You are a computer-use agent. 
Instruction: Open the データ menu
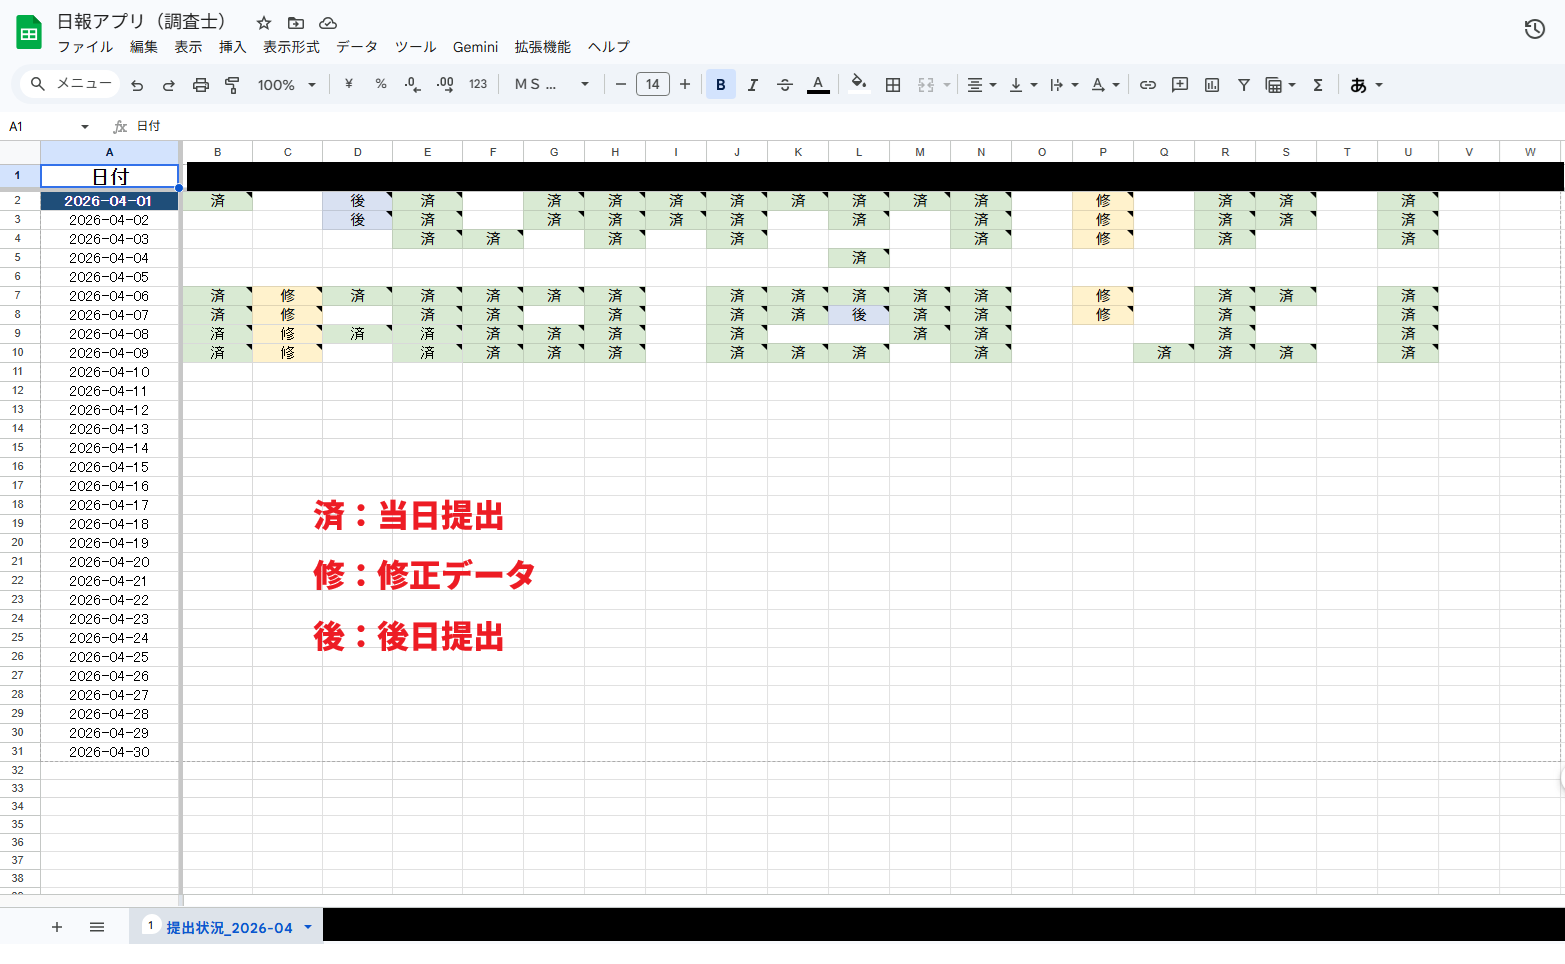tap(356, 47)
